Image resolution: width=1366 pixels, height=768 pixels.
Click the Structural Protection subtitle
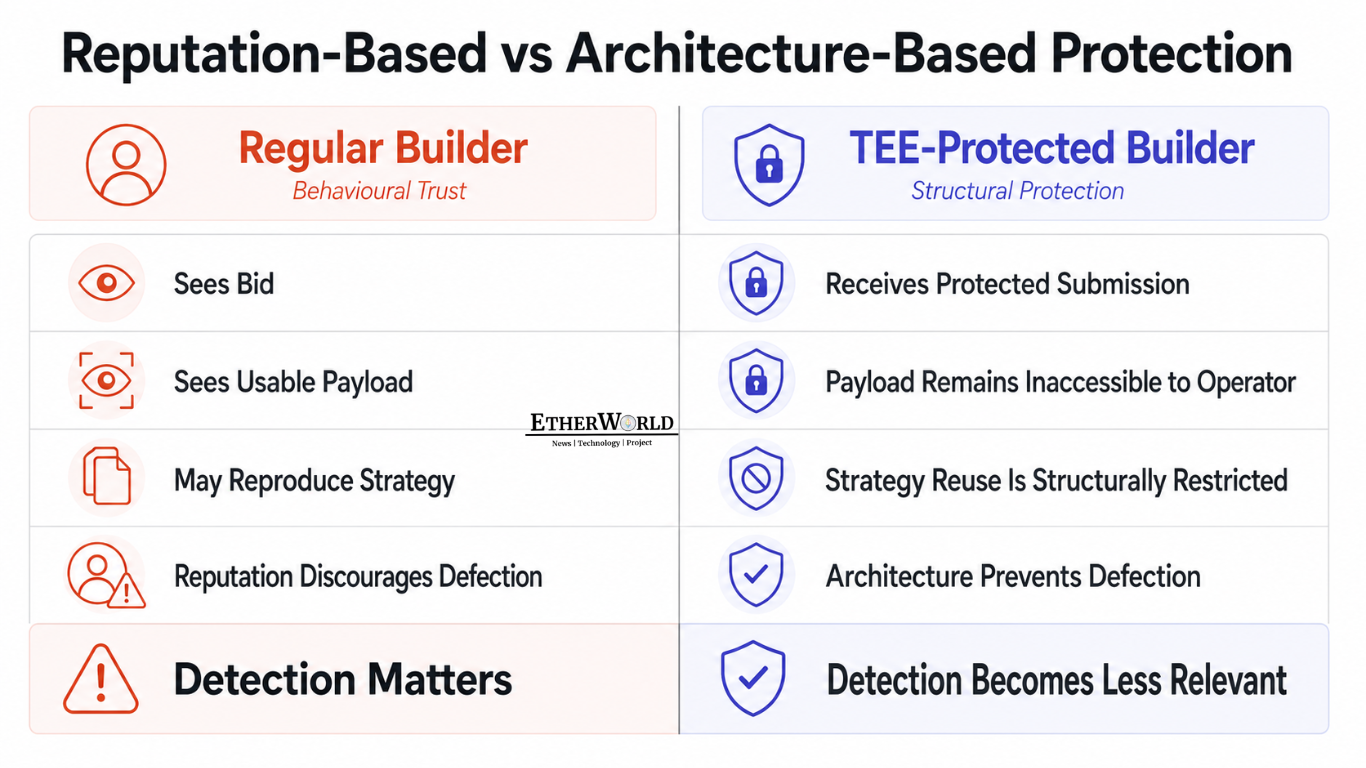pos(1017,191)
